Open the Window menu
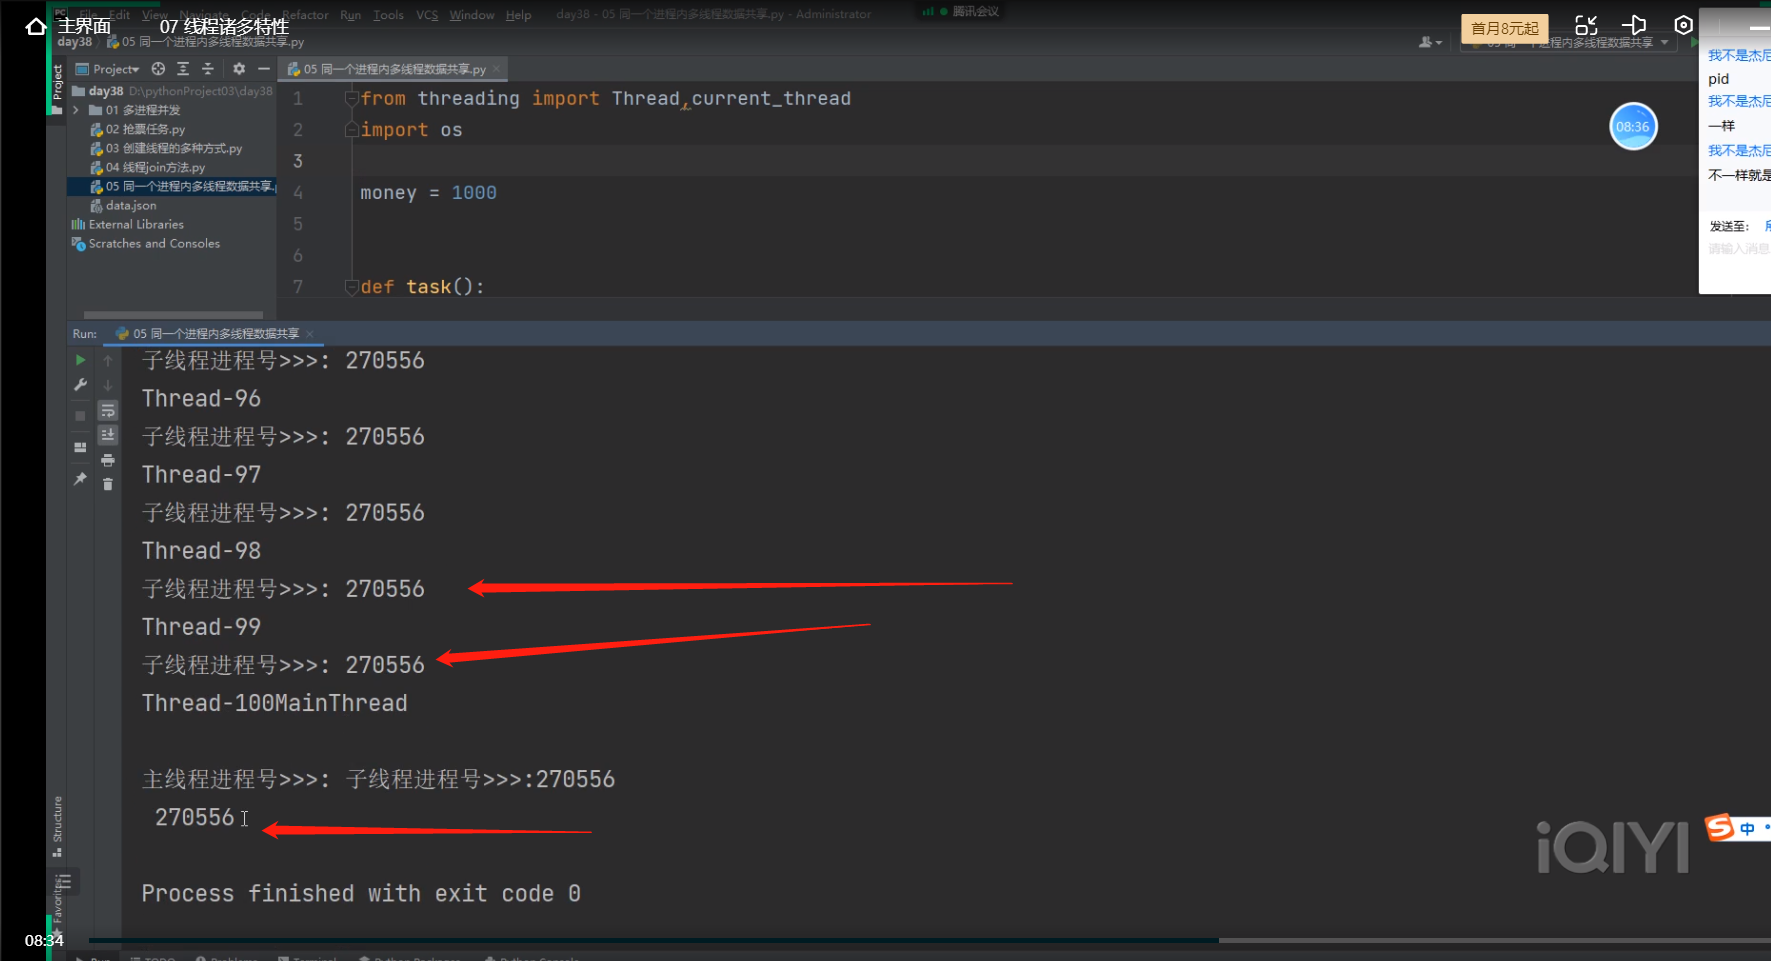The height and width of the screenshot is (961, 1771). (472, 15)
